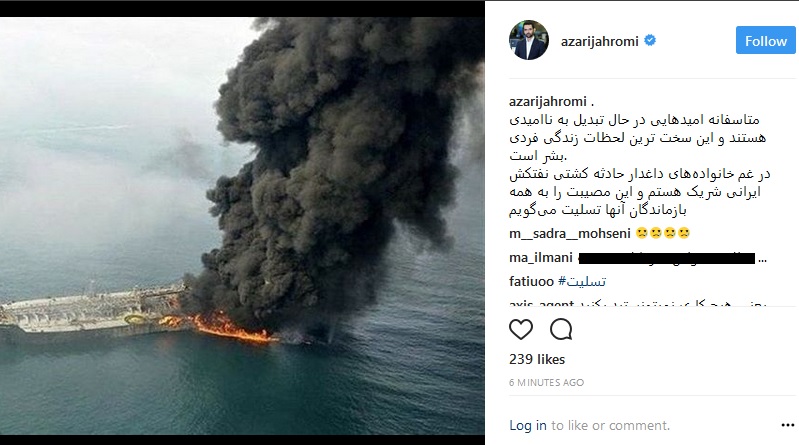Click the 'to like or comment' field

coord(610,425)
